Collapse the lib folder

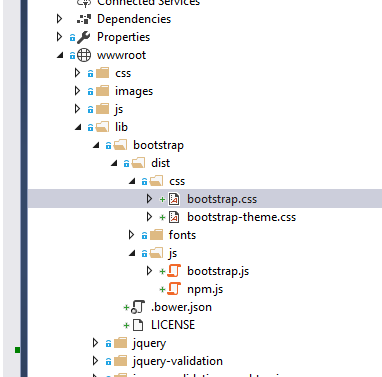tap(78, 127)
